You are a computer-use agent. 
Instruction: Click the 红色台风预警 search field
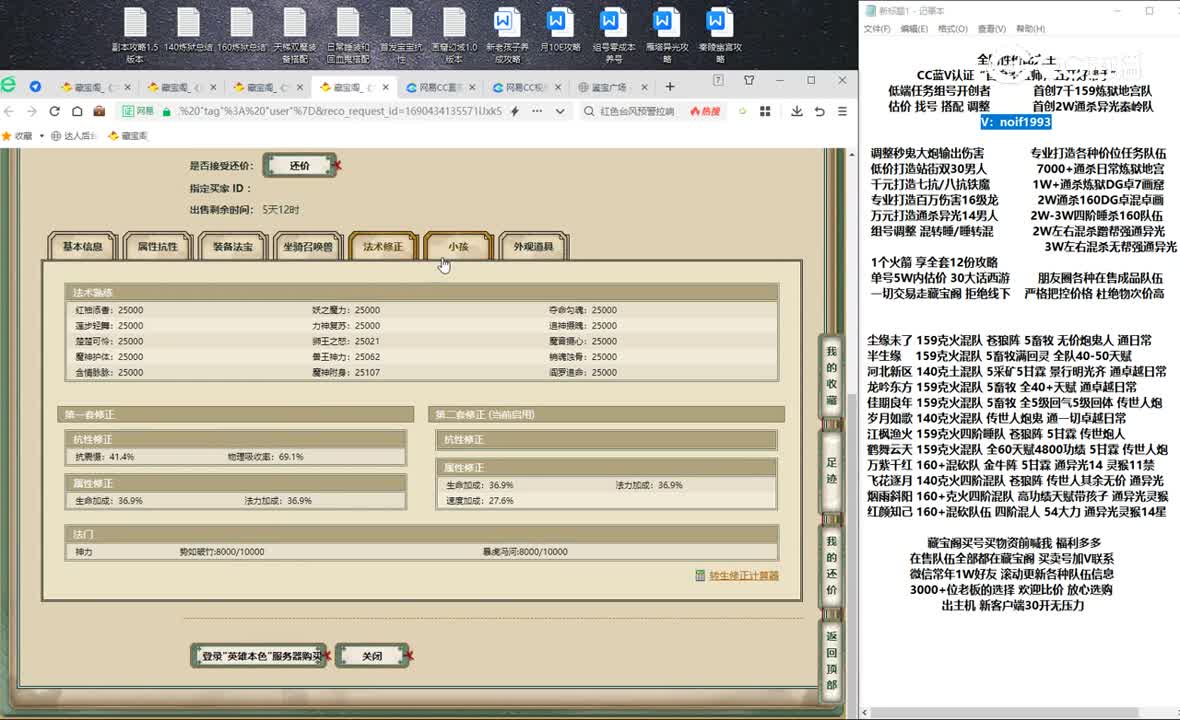click(637, 111)
